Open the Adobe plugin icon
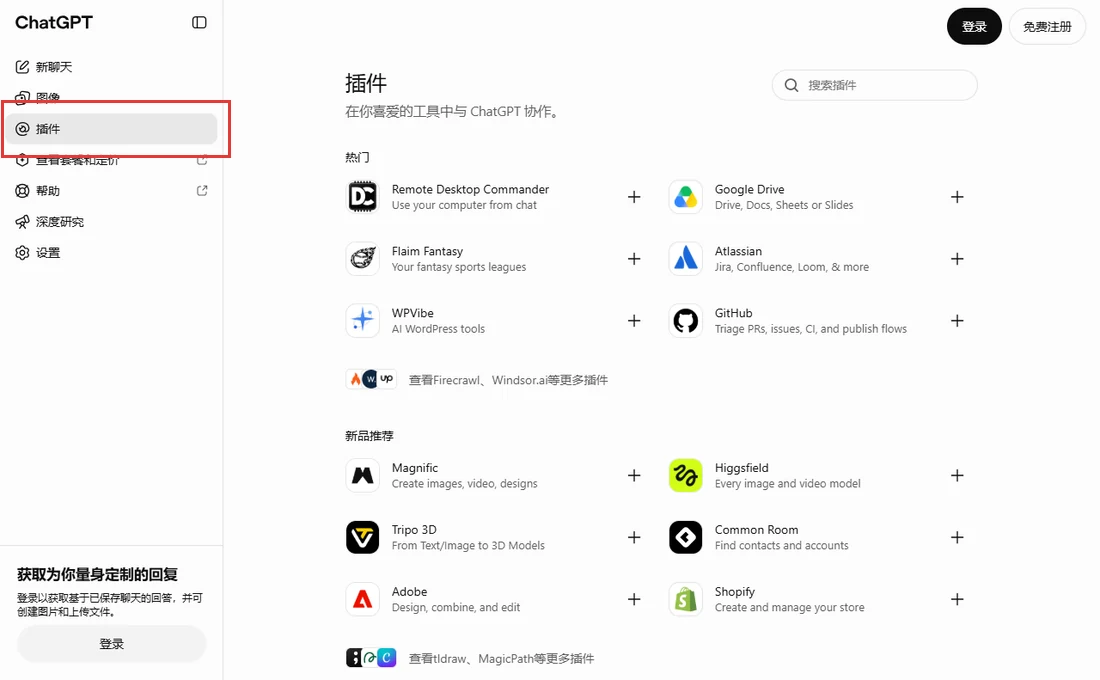1100x680 pixels. pyautogui.click(x=363, y=599)
